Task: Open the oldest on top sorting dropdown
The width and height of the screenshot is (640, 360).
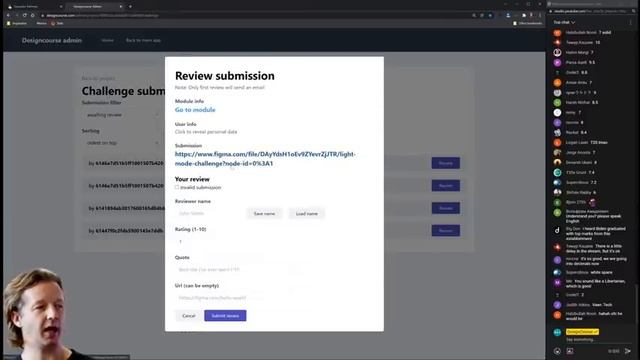Action: pos(122,143)
